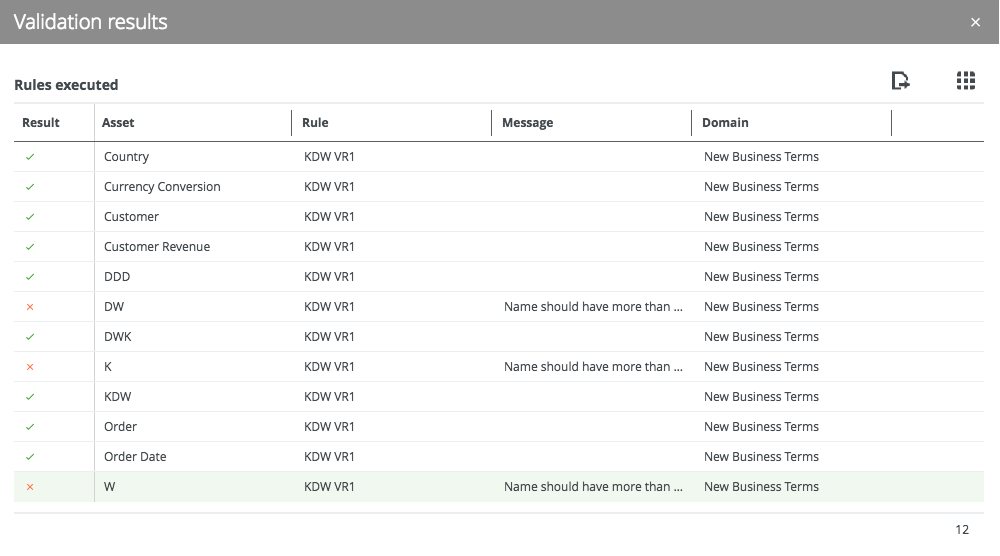Sort by the Message column header
This screenshot has height=556, width=1000.
[x=527, y=122]
